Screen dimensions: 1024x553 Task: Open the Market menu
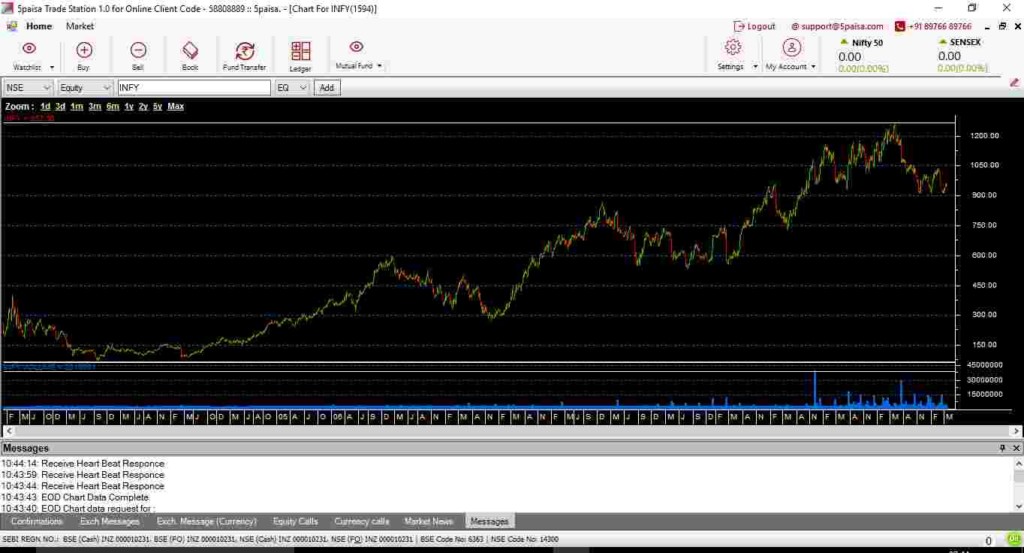[x=80, y=26]
